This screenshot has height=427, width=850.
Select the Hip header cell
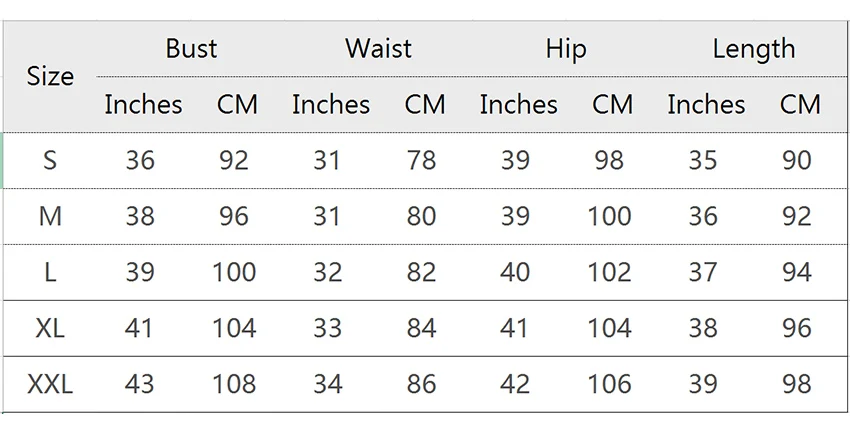566,49
